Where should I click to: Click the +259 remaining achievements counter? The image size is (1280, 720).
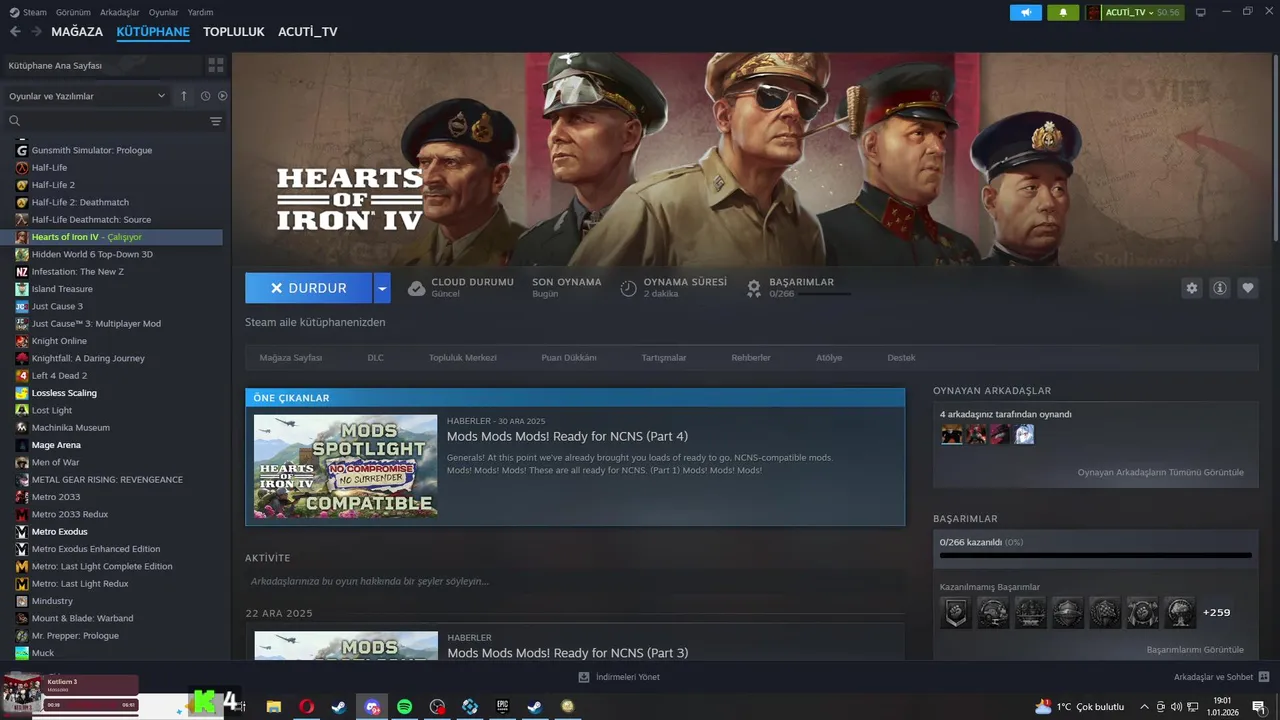(1216, 612)
